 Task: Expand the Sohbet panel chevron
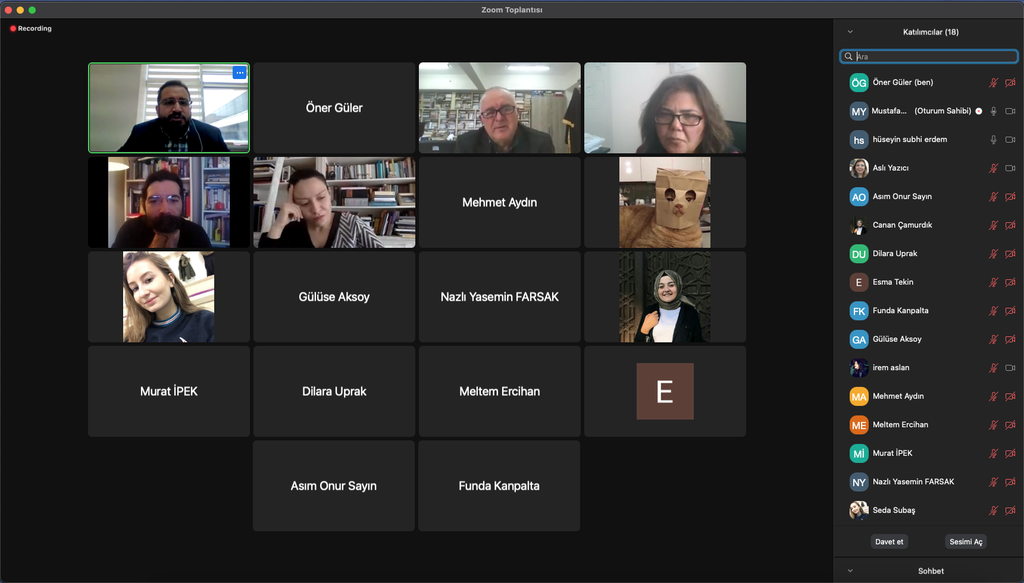[x=850, y=571]
